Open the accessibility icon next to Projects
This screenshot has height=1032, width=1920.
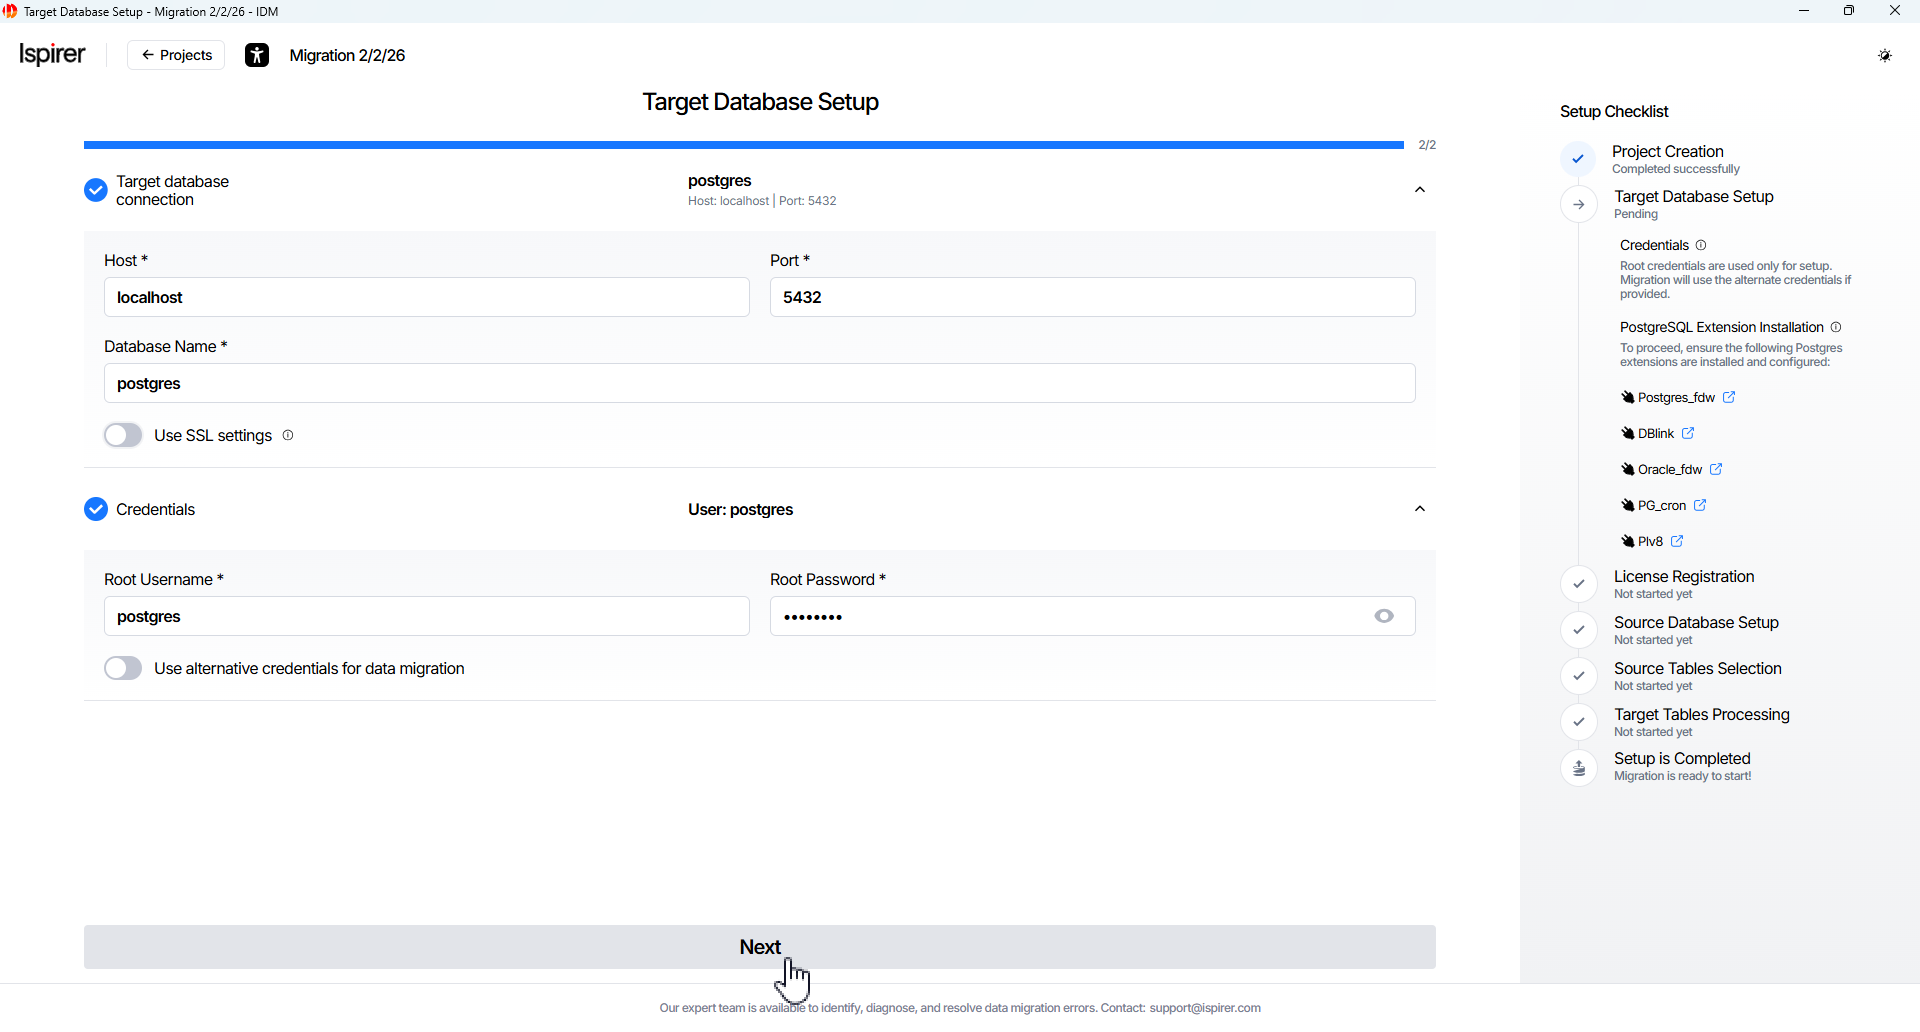point(257,55)
